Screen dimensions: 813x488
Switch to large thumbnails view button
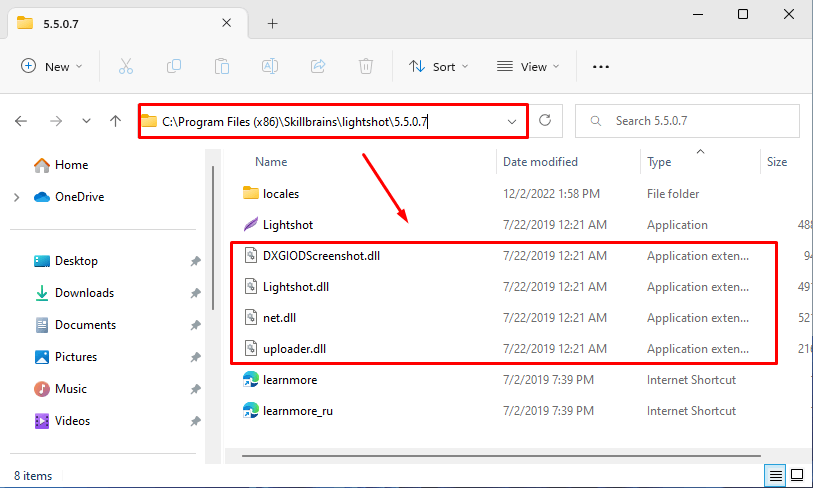tap(797, 475)
